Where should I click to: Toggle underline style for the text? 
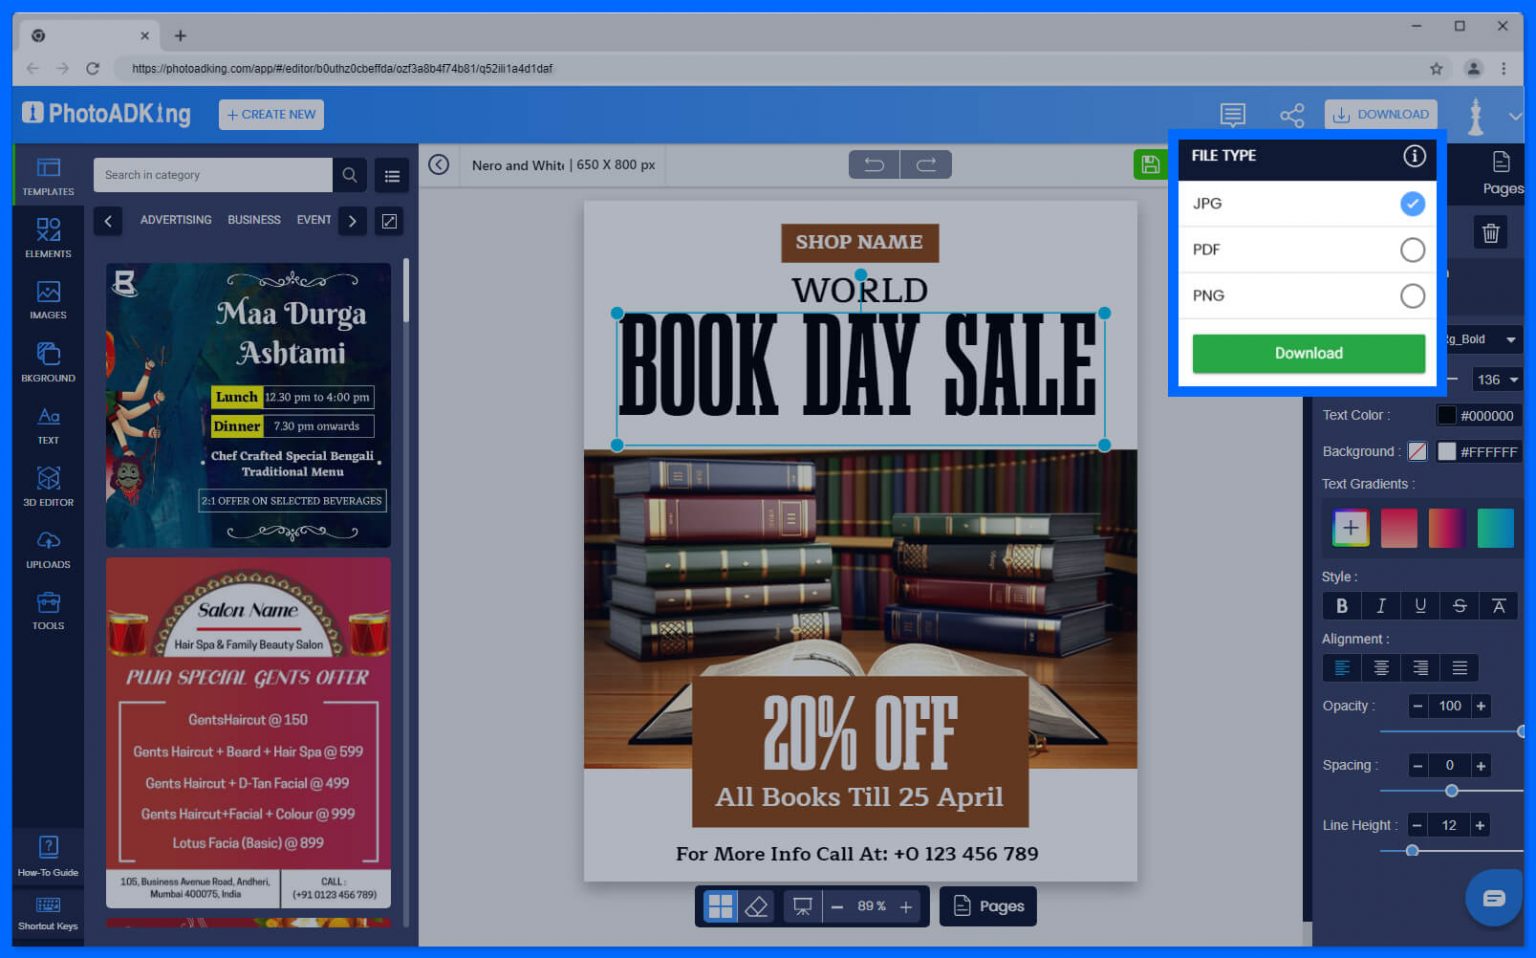pyautogui.click(x=1420, y=606)
